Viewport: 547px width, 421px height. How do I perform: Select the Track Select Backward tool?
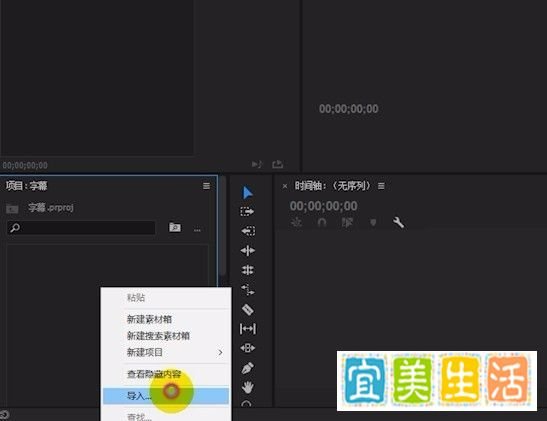click(248, 231)
